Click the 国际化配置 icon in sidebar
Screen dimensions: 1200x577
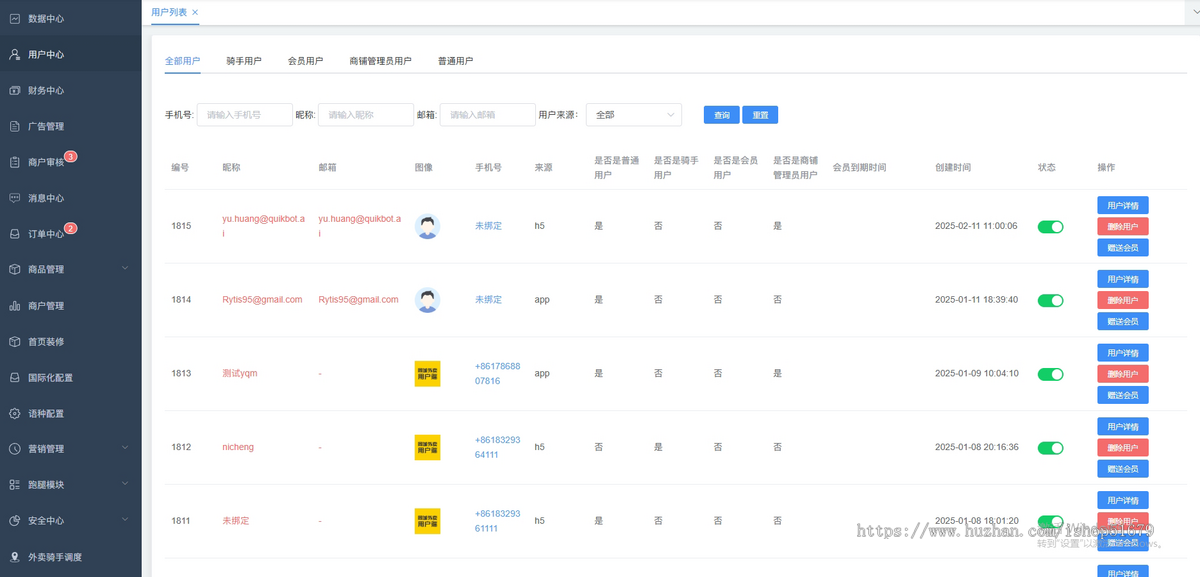coord(15,378)
